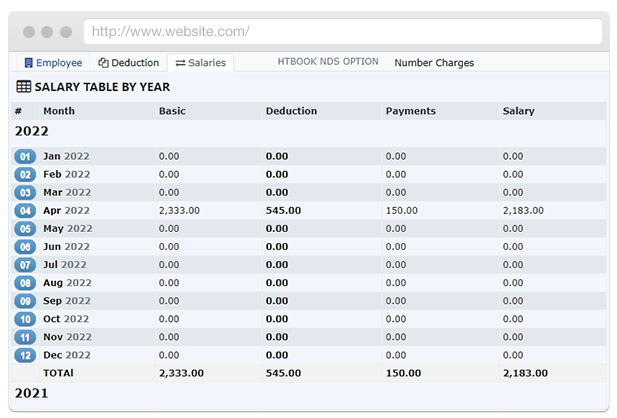This screenshot has width=617, height=418.
Task: Open HTBOOK NDS OPTION menu item
Action: pyautogui.click(x=328, y=62)
